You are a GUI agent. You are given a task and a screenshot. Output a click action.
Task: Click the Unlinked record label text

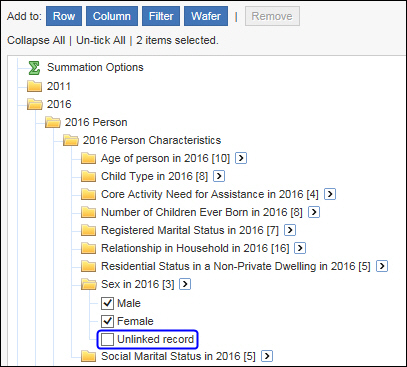155,339
